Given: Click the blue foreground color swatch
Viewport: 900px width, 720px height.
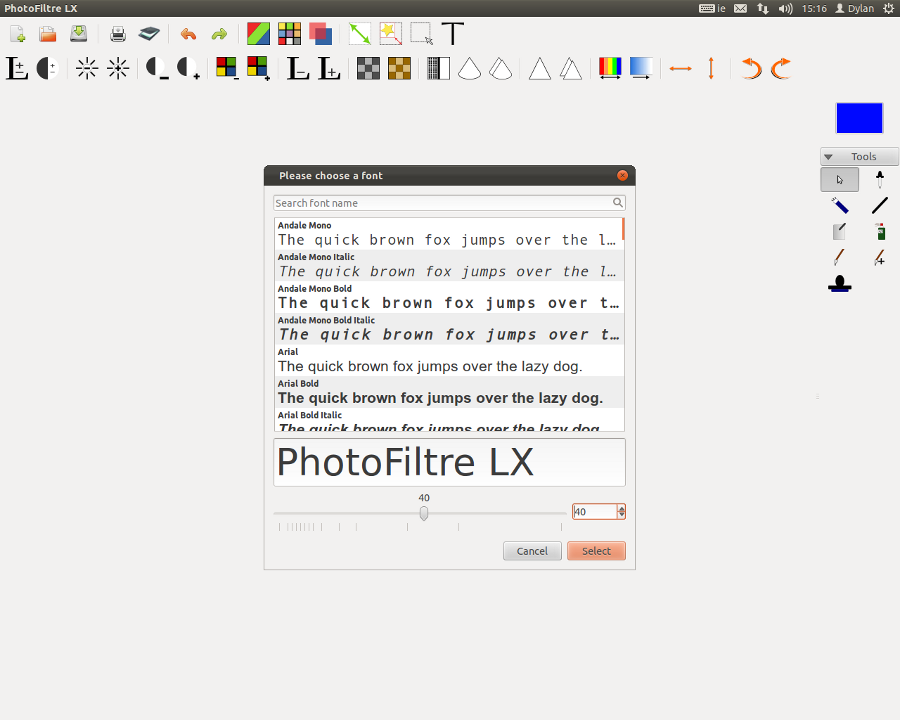Looking at the screenshot, I should point(859,118).
